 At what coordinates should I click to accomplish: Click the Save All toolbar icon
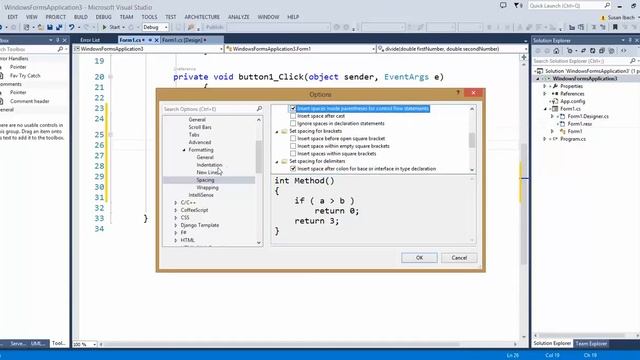click(x=59, y=27)
